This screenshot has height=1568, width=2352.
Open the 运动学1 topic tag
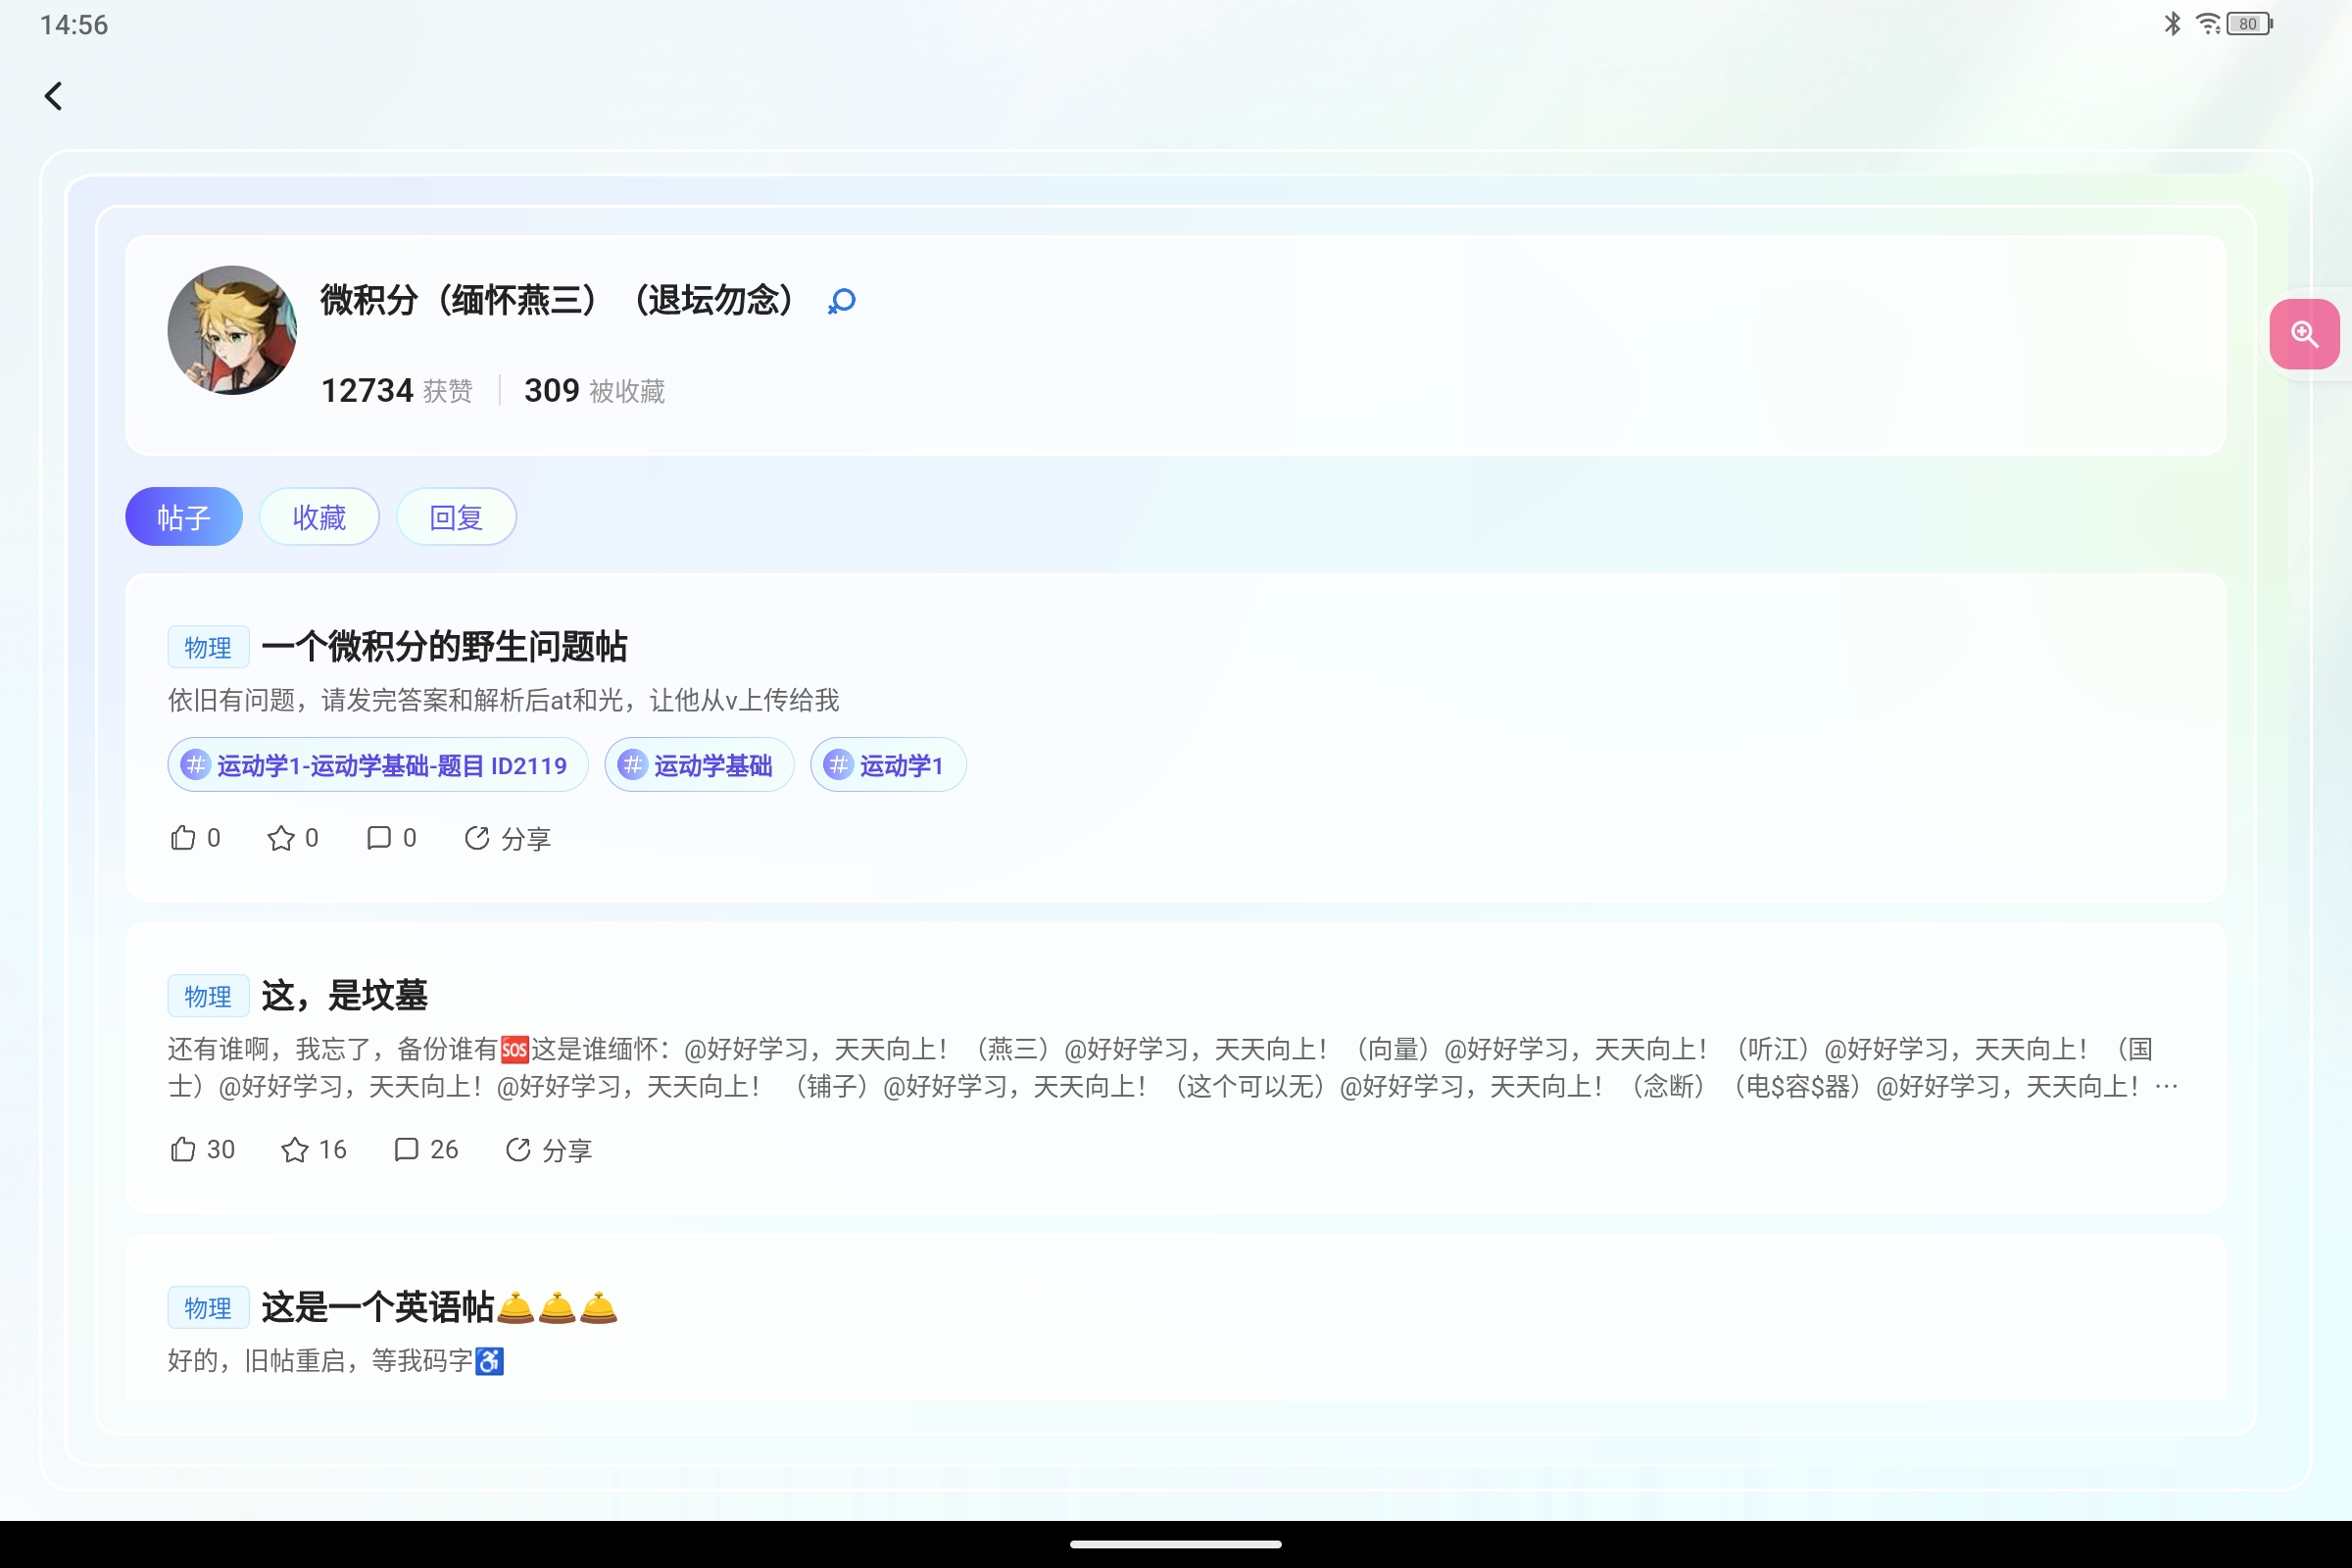[x=887, y=765]
